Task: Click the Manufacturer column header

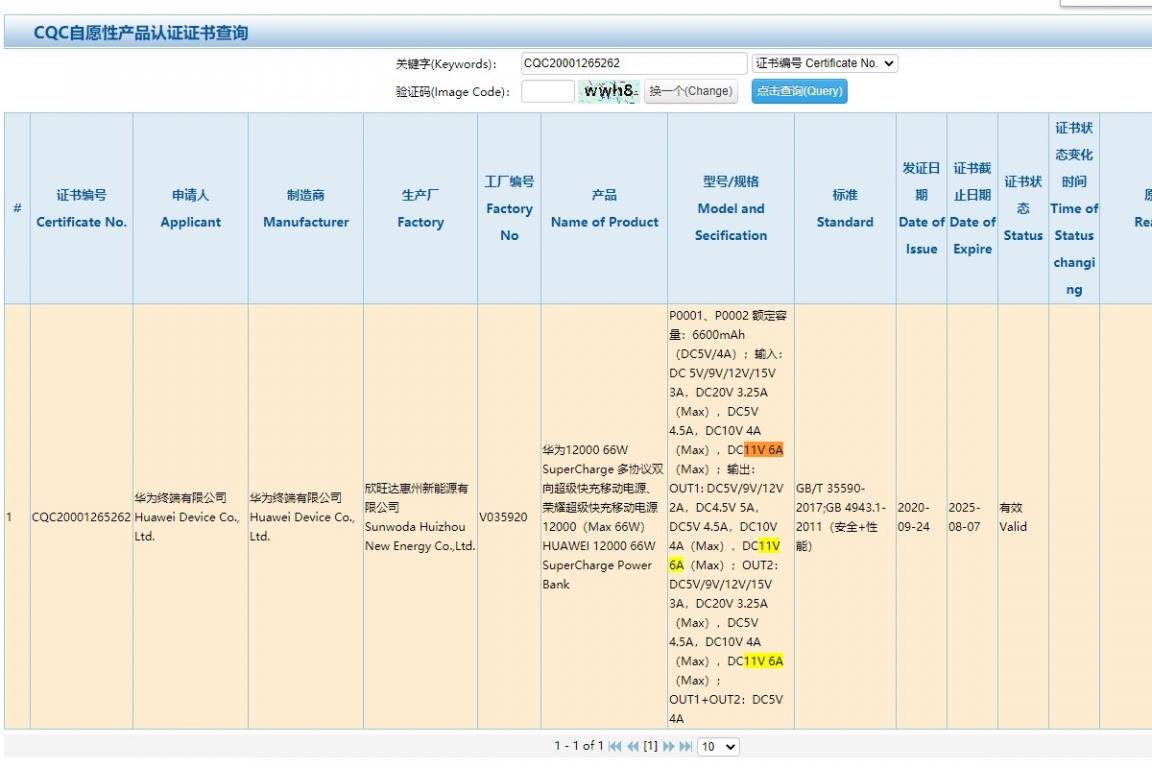Action: pos(306,208)
